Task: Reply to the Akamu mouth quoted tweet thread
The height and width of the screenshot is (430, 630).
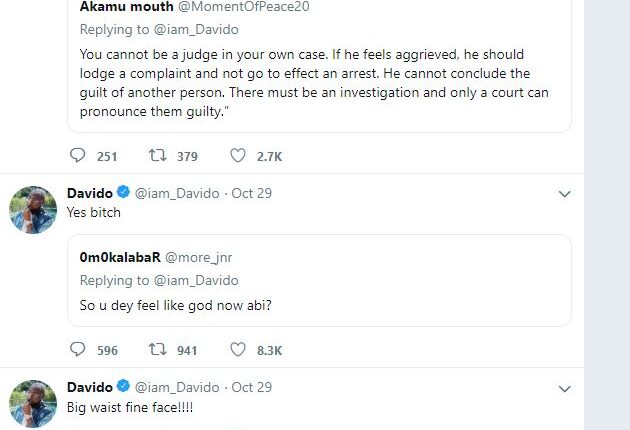Action: 80,156
